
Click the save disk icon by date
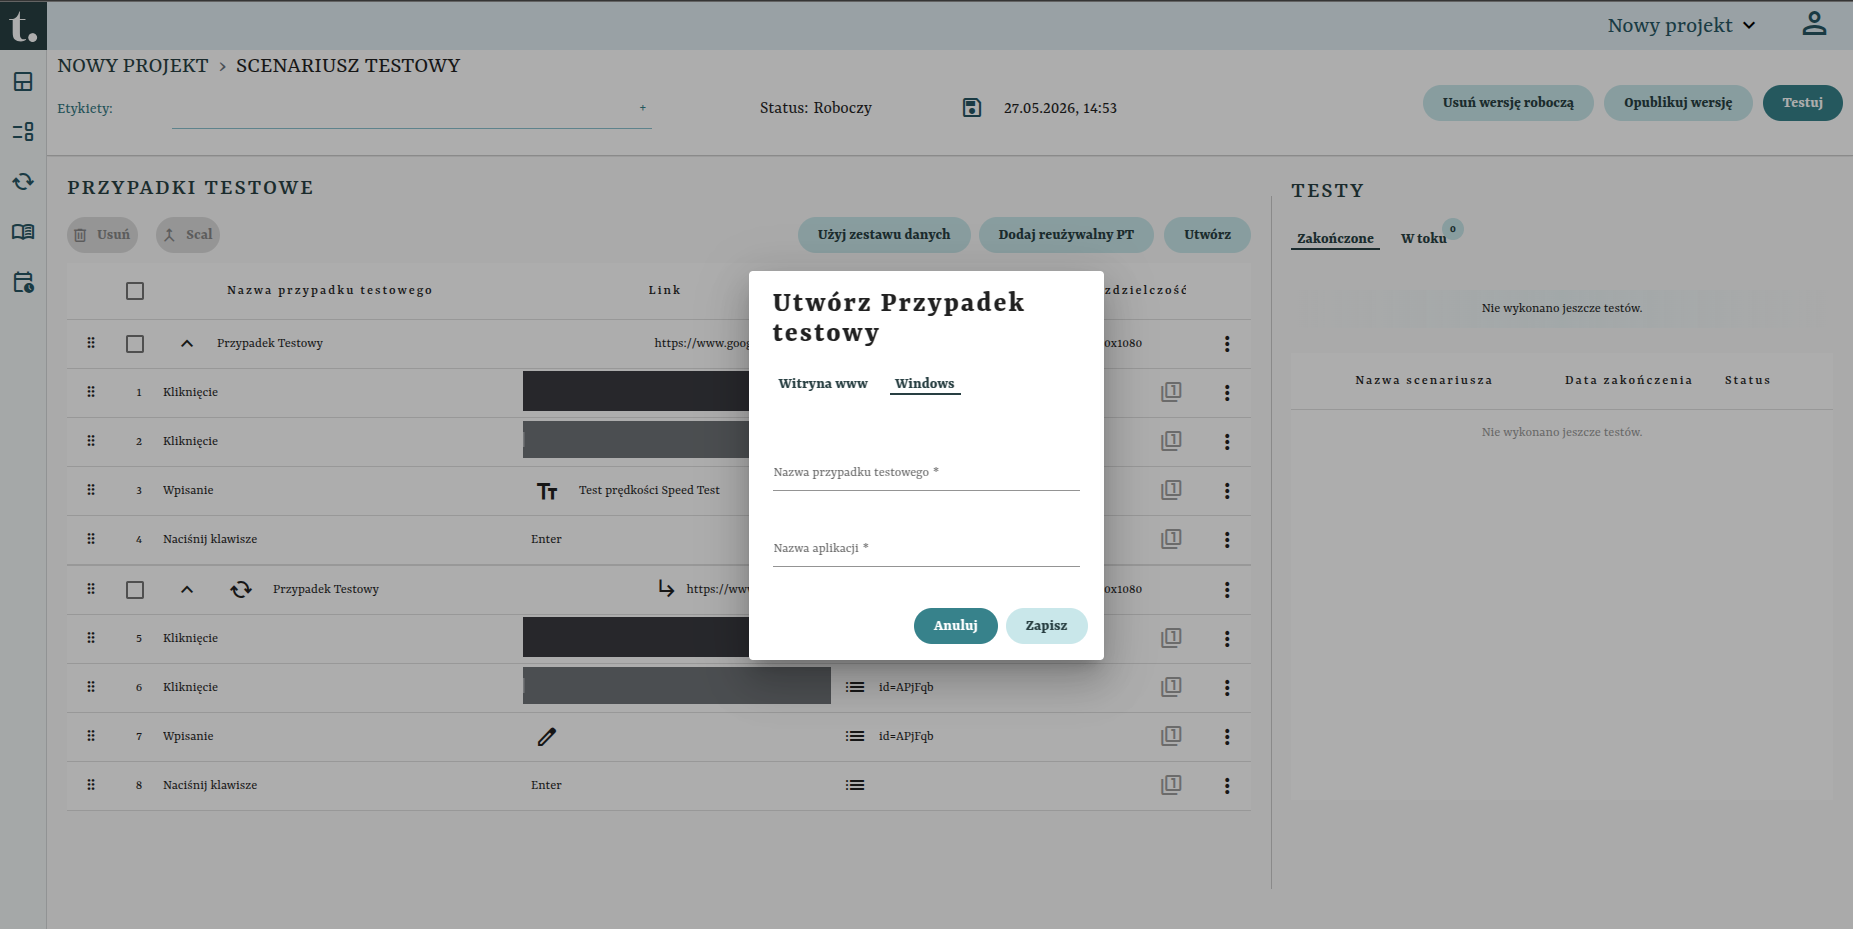point(972,108)
